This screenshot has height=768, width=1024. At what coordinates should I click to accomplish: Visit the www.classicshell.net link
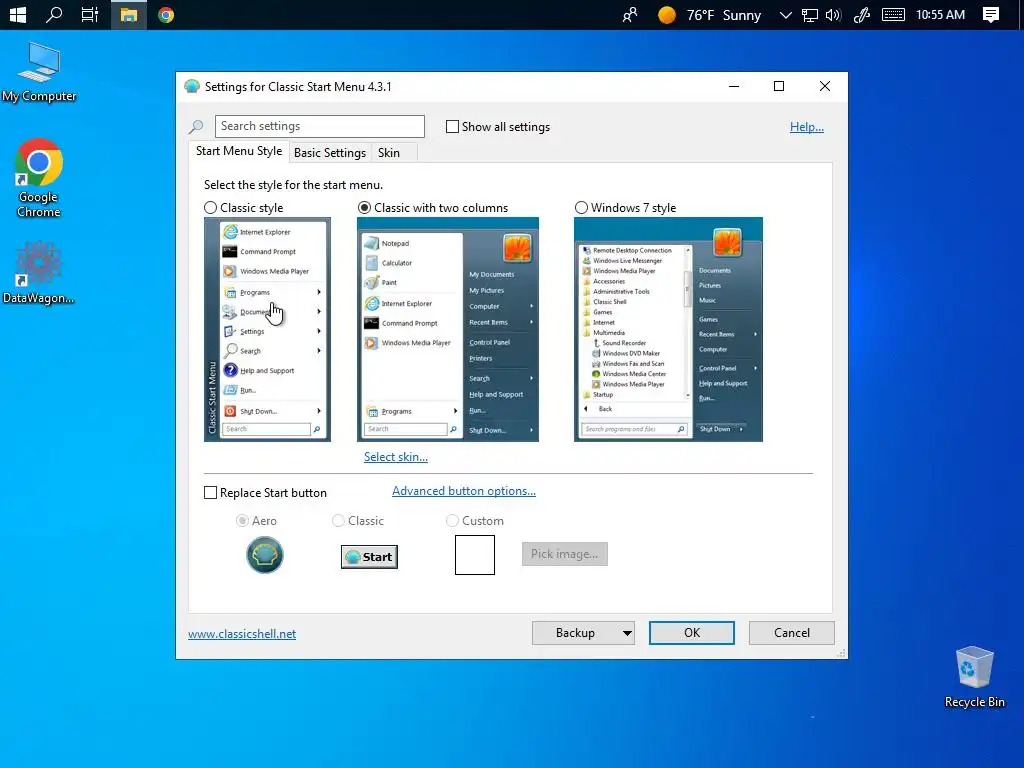click(x=242, y=633)
